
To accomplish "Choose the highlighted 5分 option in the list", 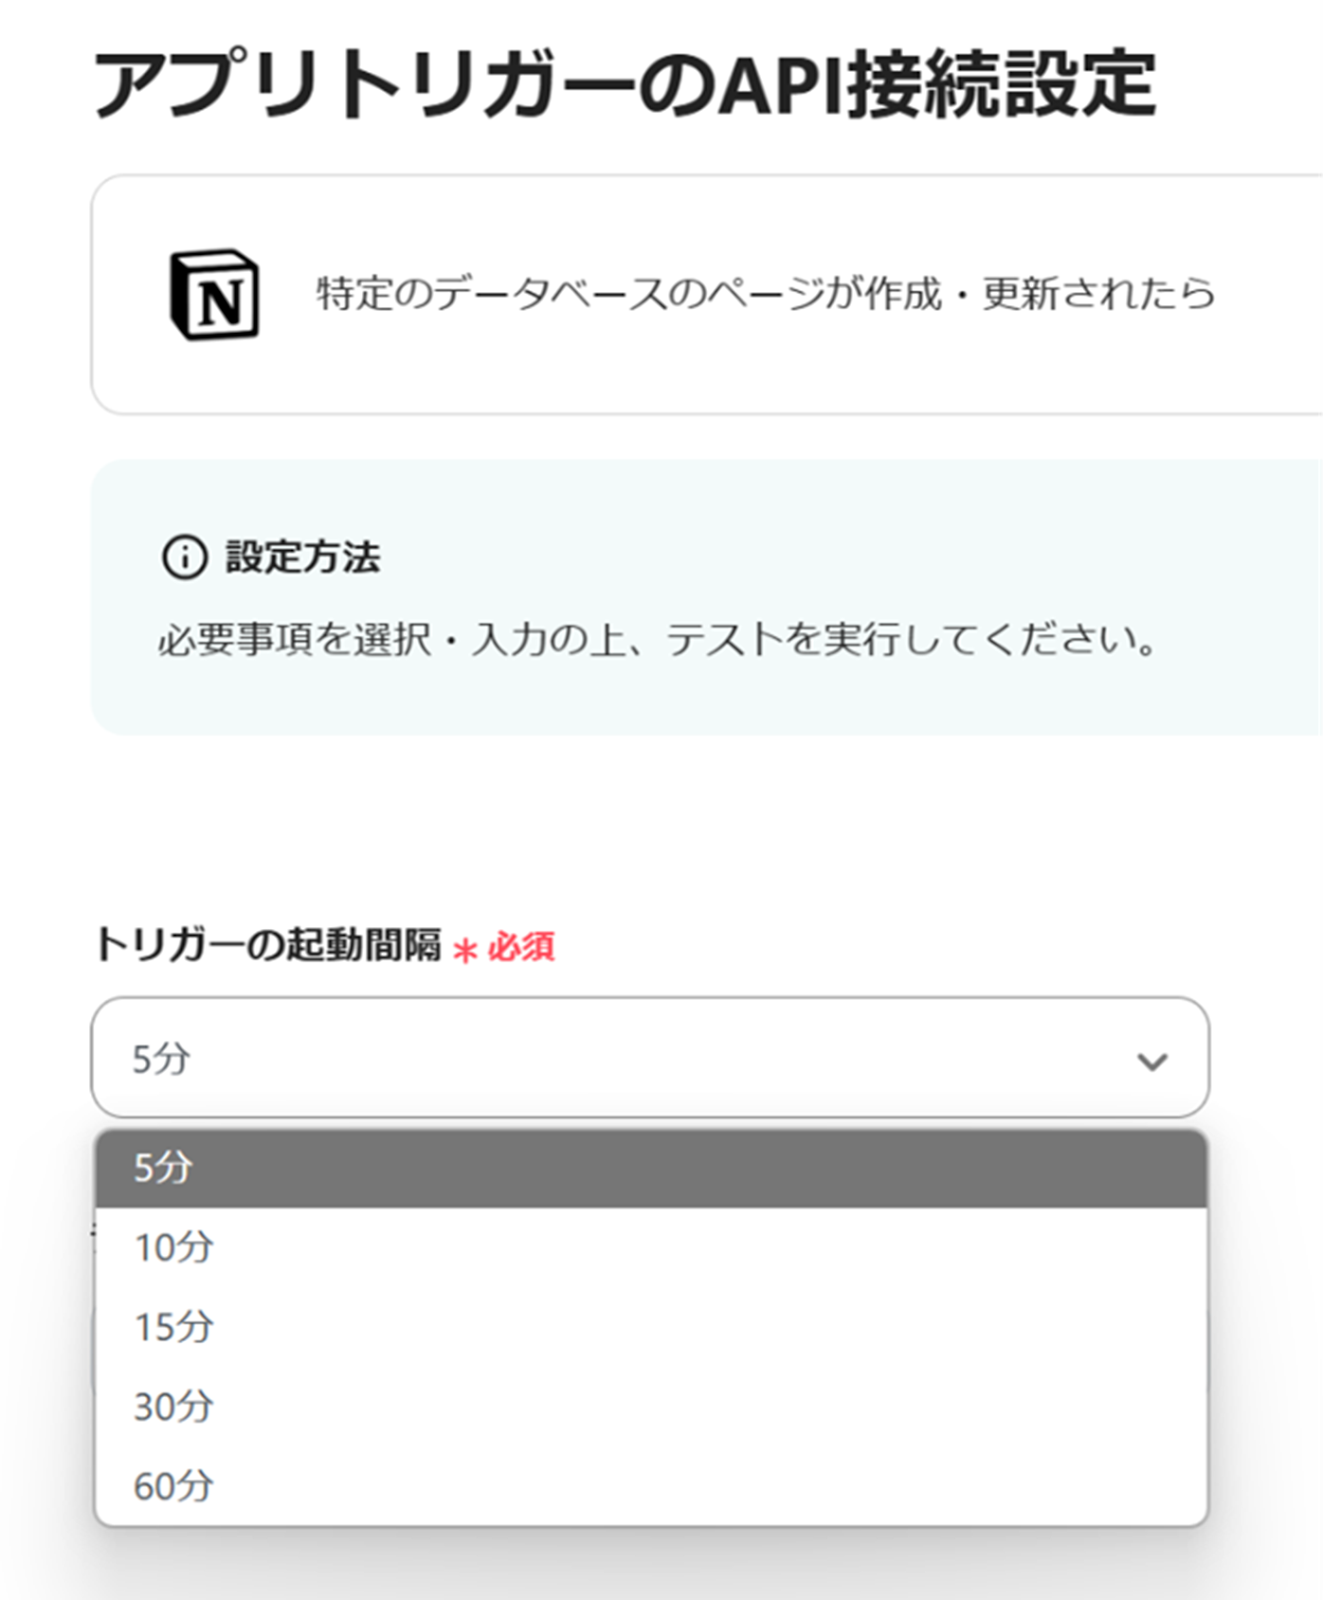I will pyautogui.click(x=163, y=1168).
